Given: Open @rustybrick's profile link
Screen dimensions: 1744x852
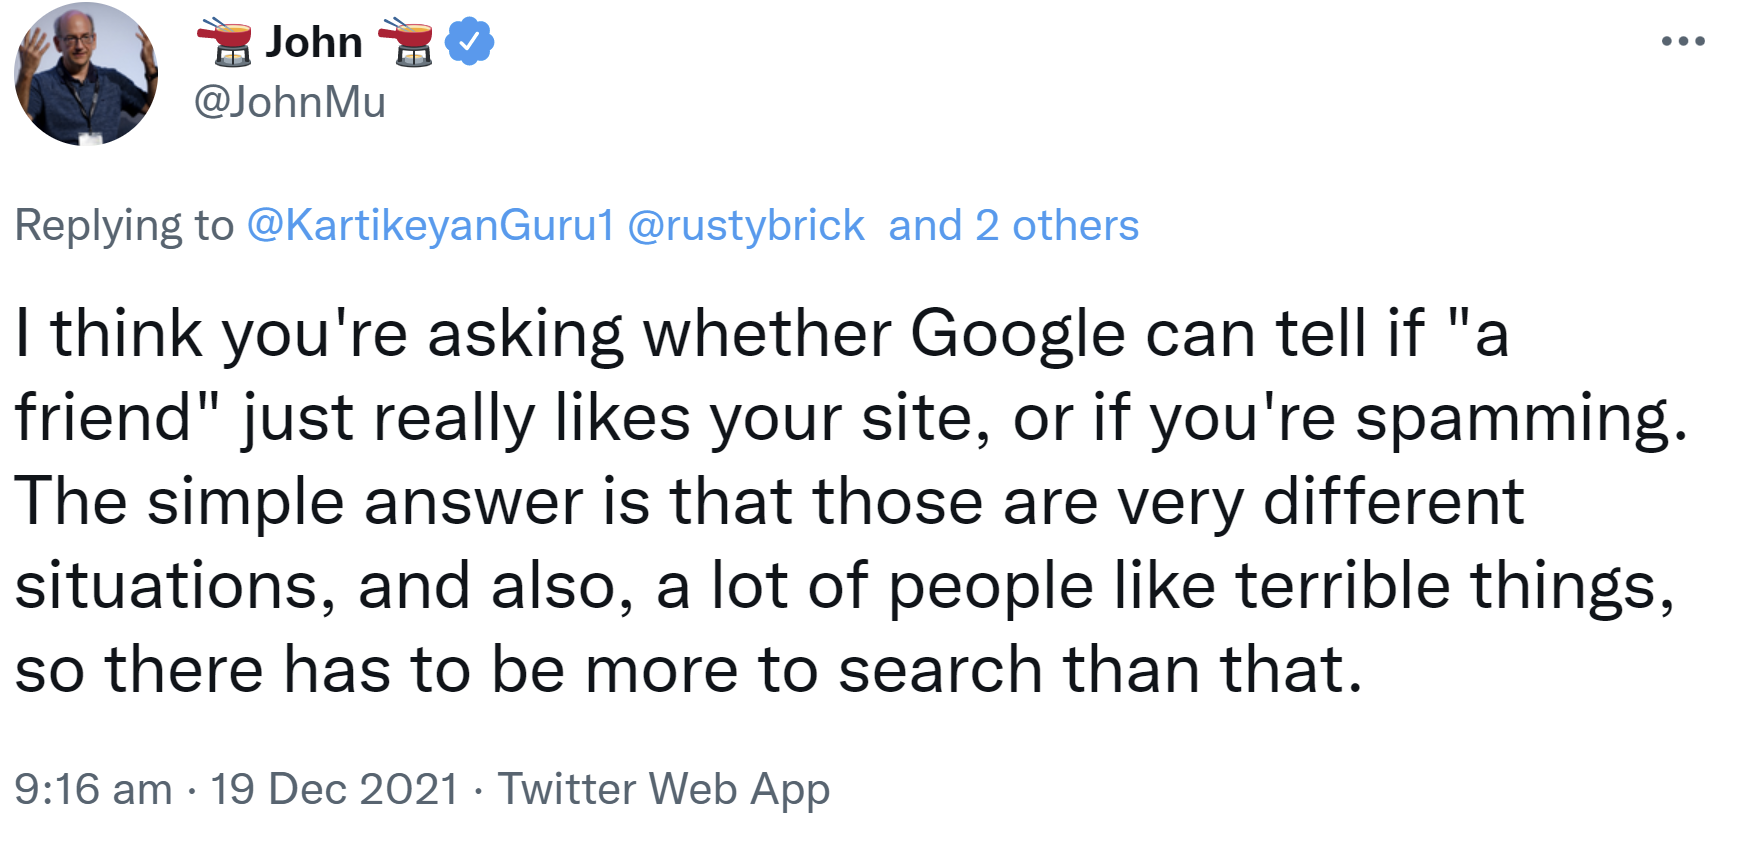Looking at the screenshot, I should pyautogui.click(x=751, y=225).
